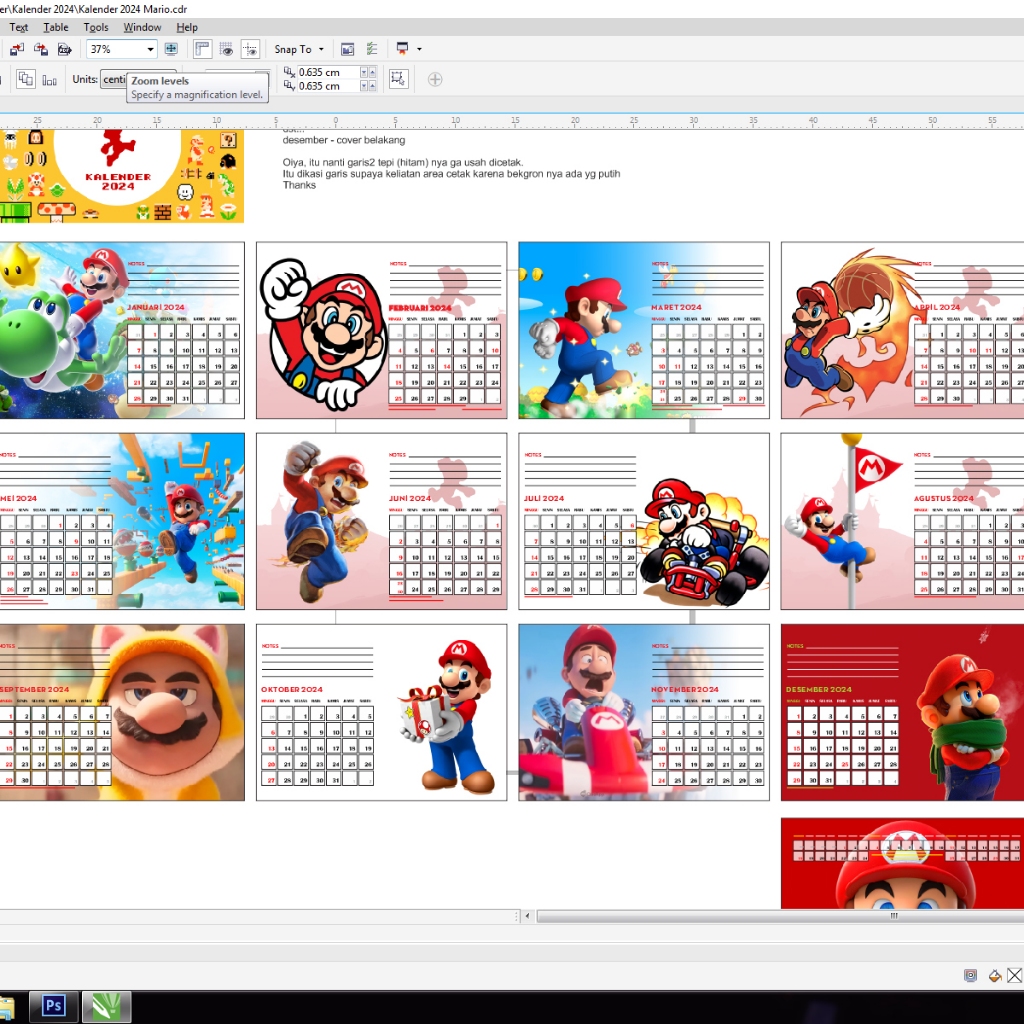Viewport: 1024px width, 1024px height.
Task: Click the All pages layout button
Action: tap(25, 79)
